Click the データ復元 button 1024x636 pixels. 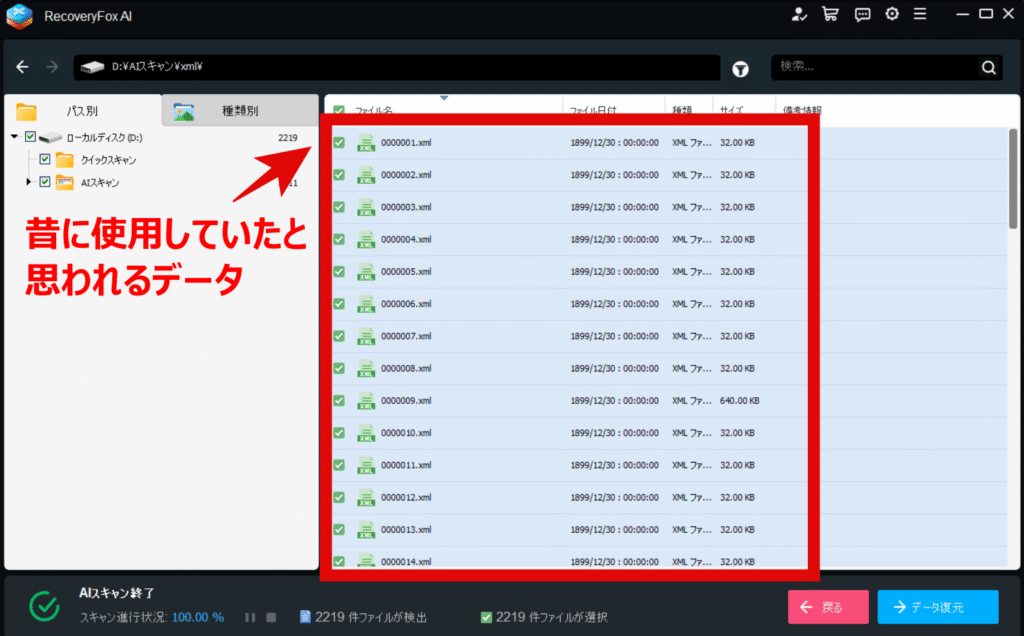(x=937, y=607)
